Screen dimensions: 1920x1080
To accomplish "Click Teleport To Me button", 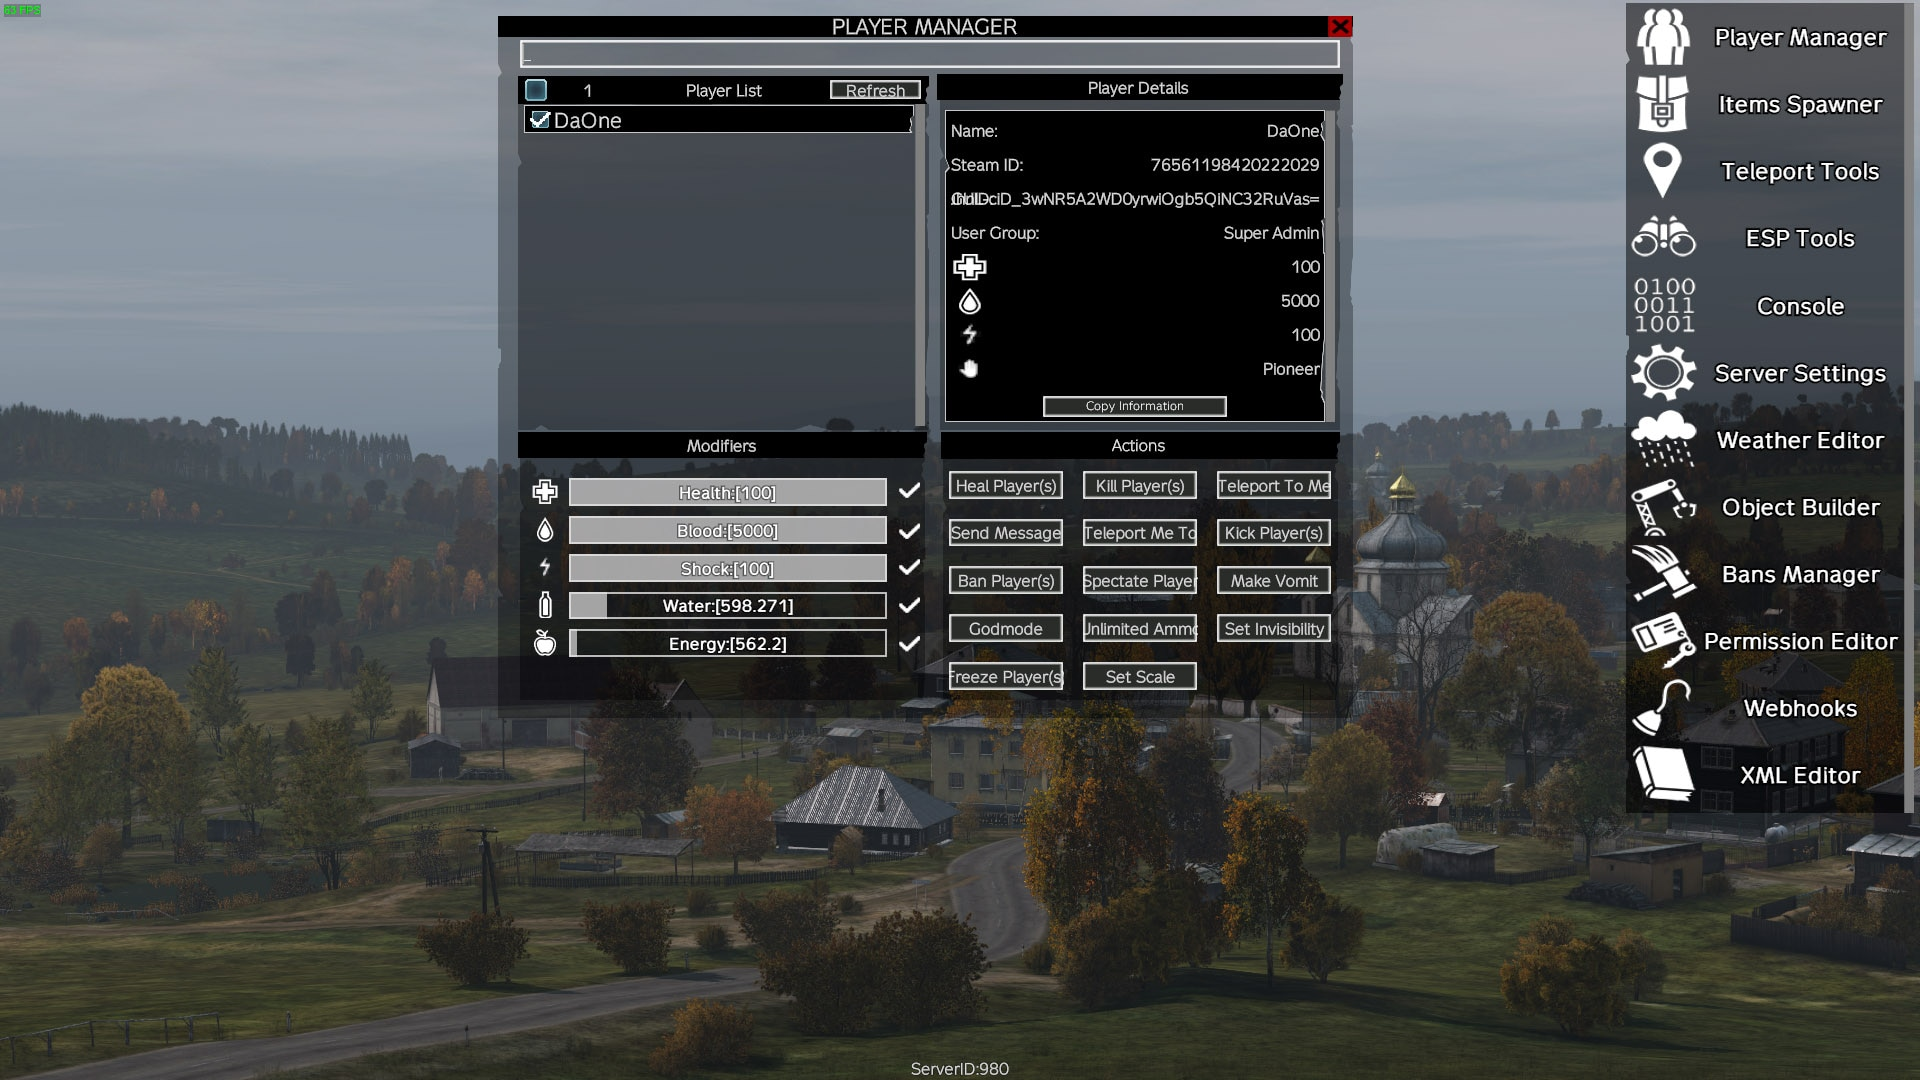I will (1274, 485).
